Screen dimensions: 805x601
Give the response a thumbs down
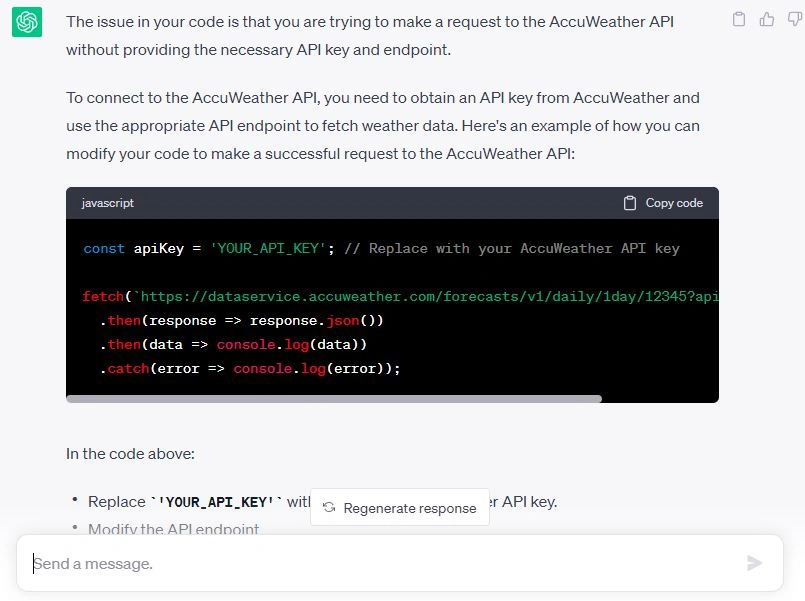795,19
